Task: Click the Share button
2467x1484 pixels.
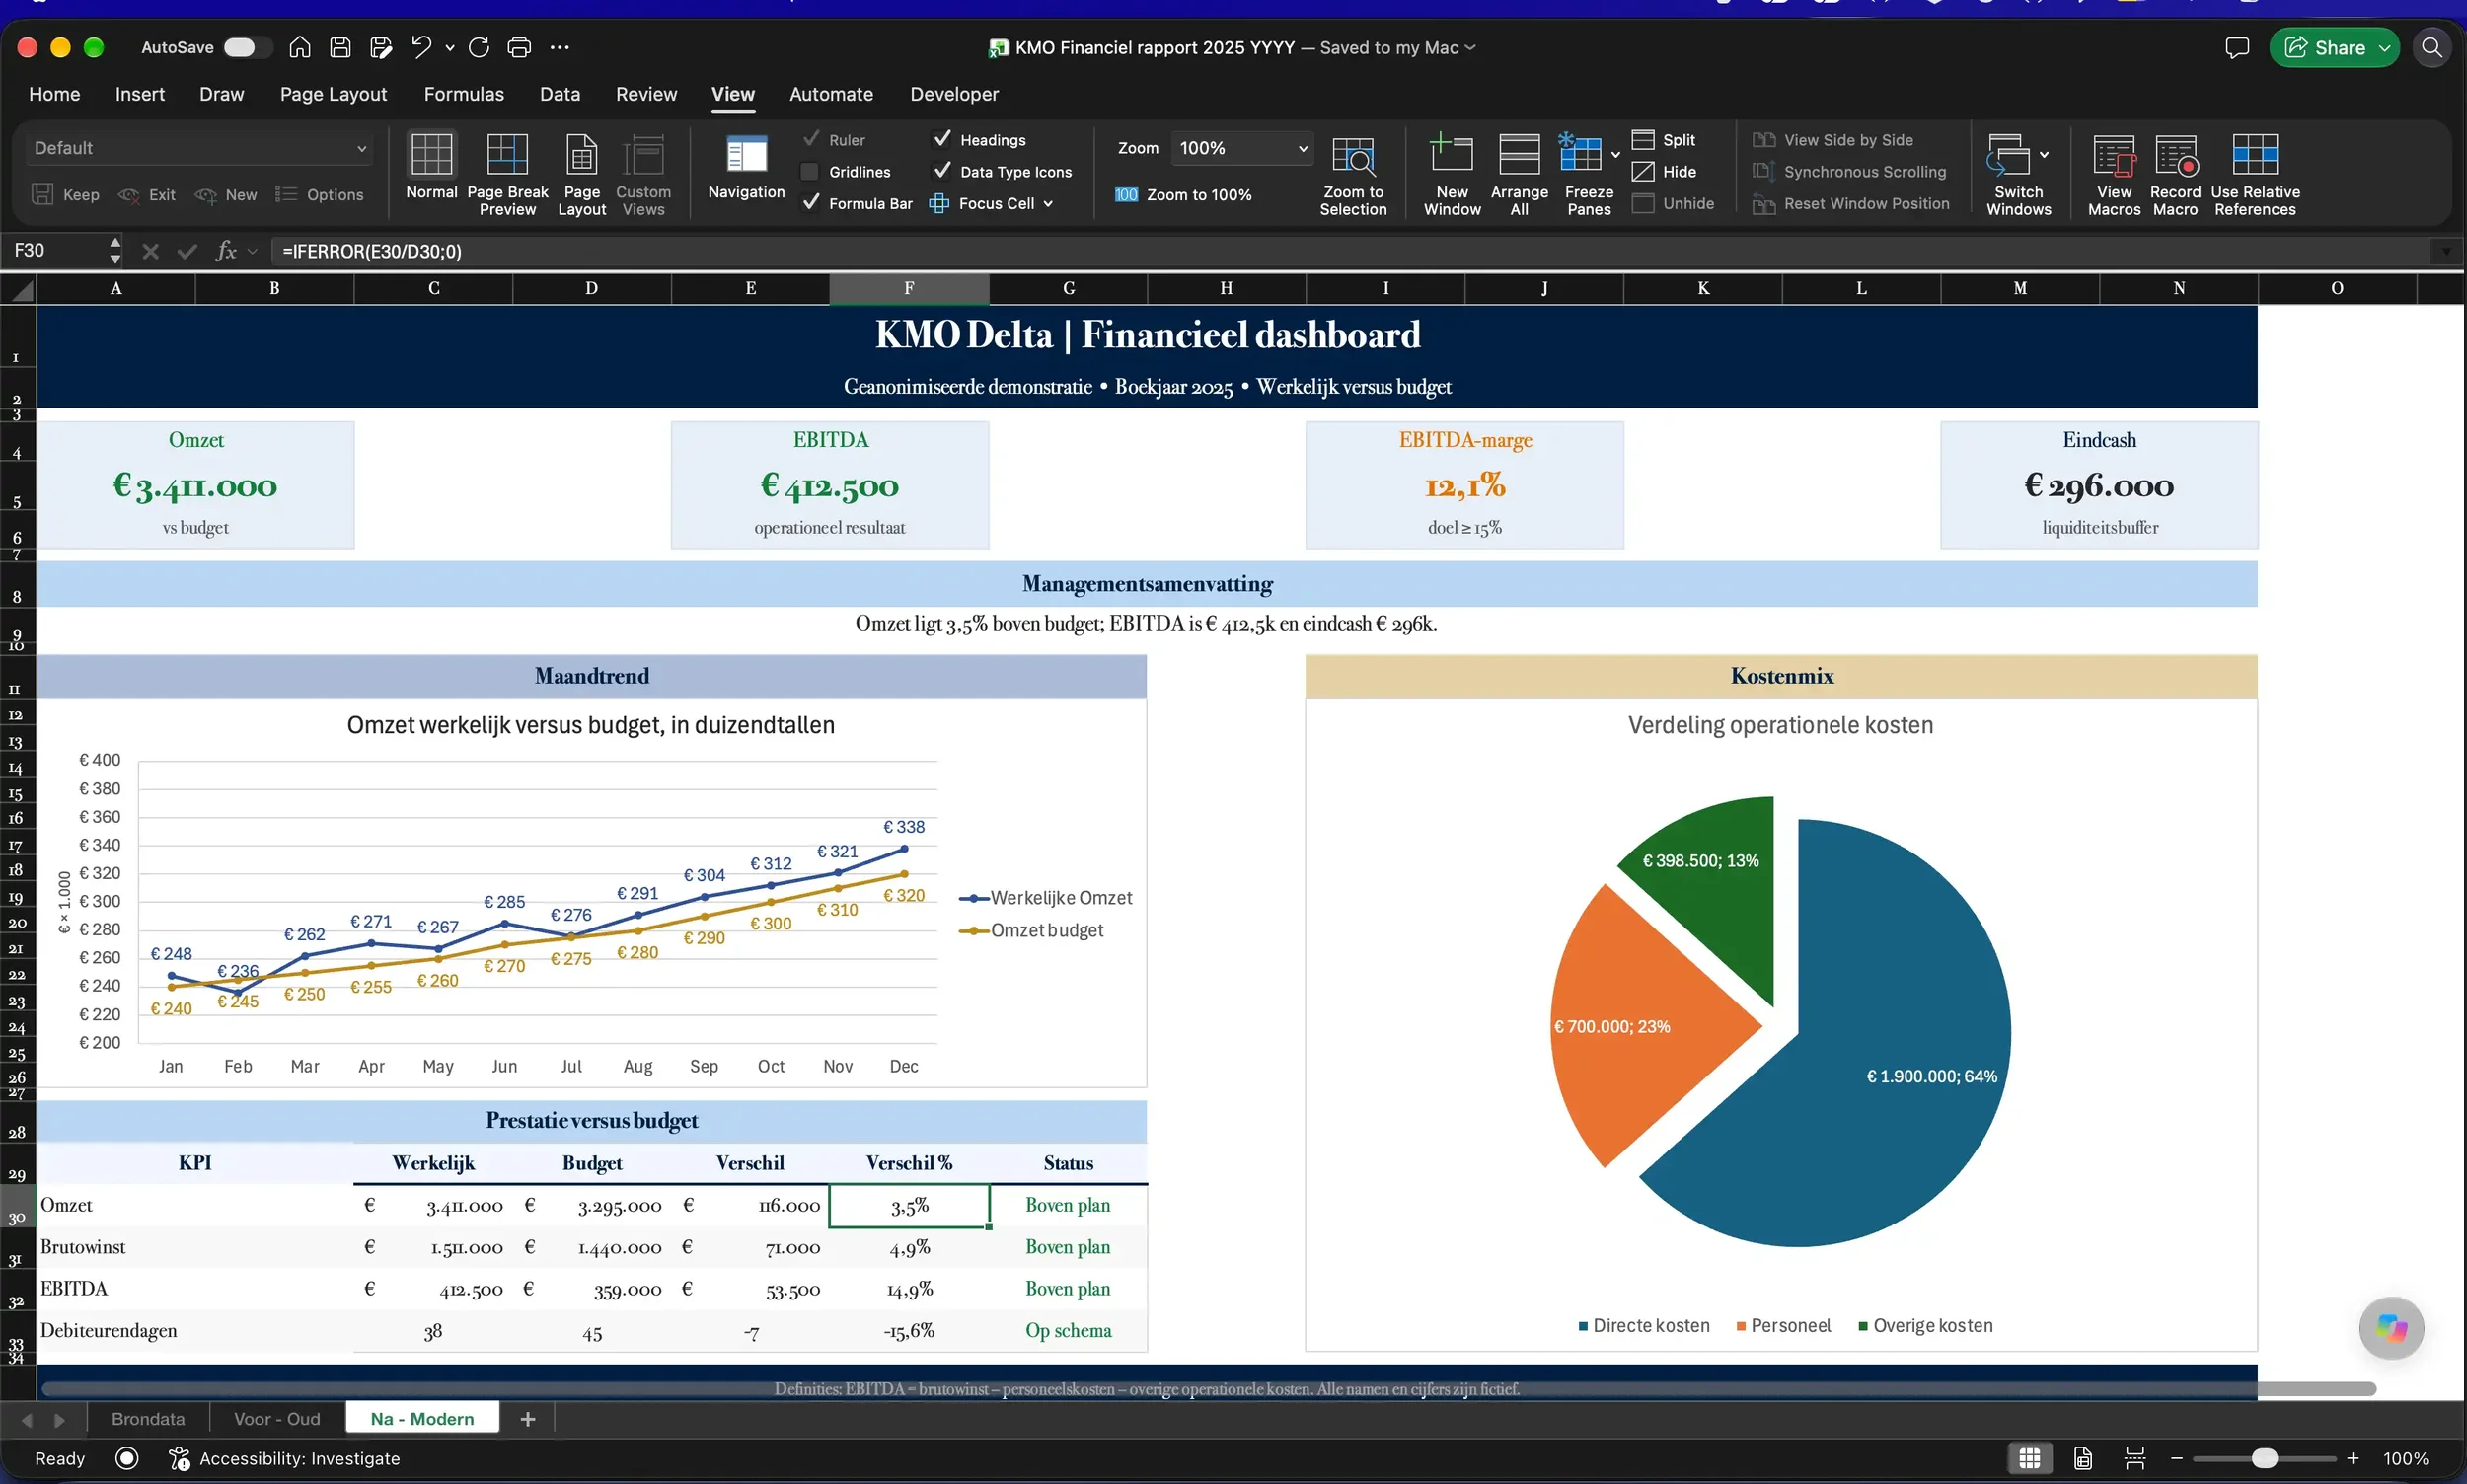Action: click(2325, 48)
